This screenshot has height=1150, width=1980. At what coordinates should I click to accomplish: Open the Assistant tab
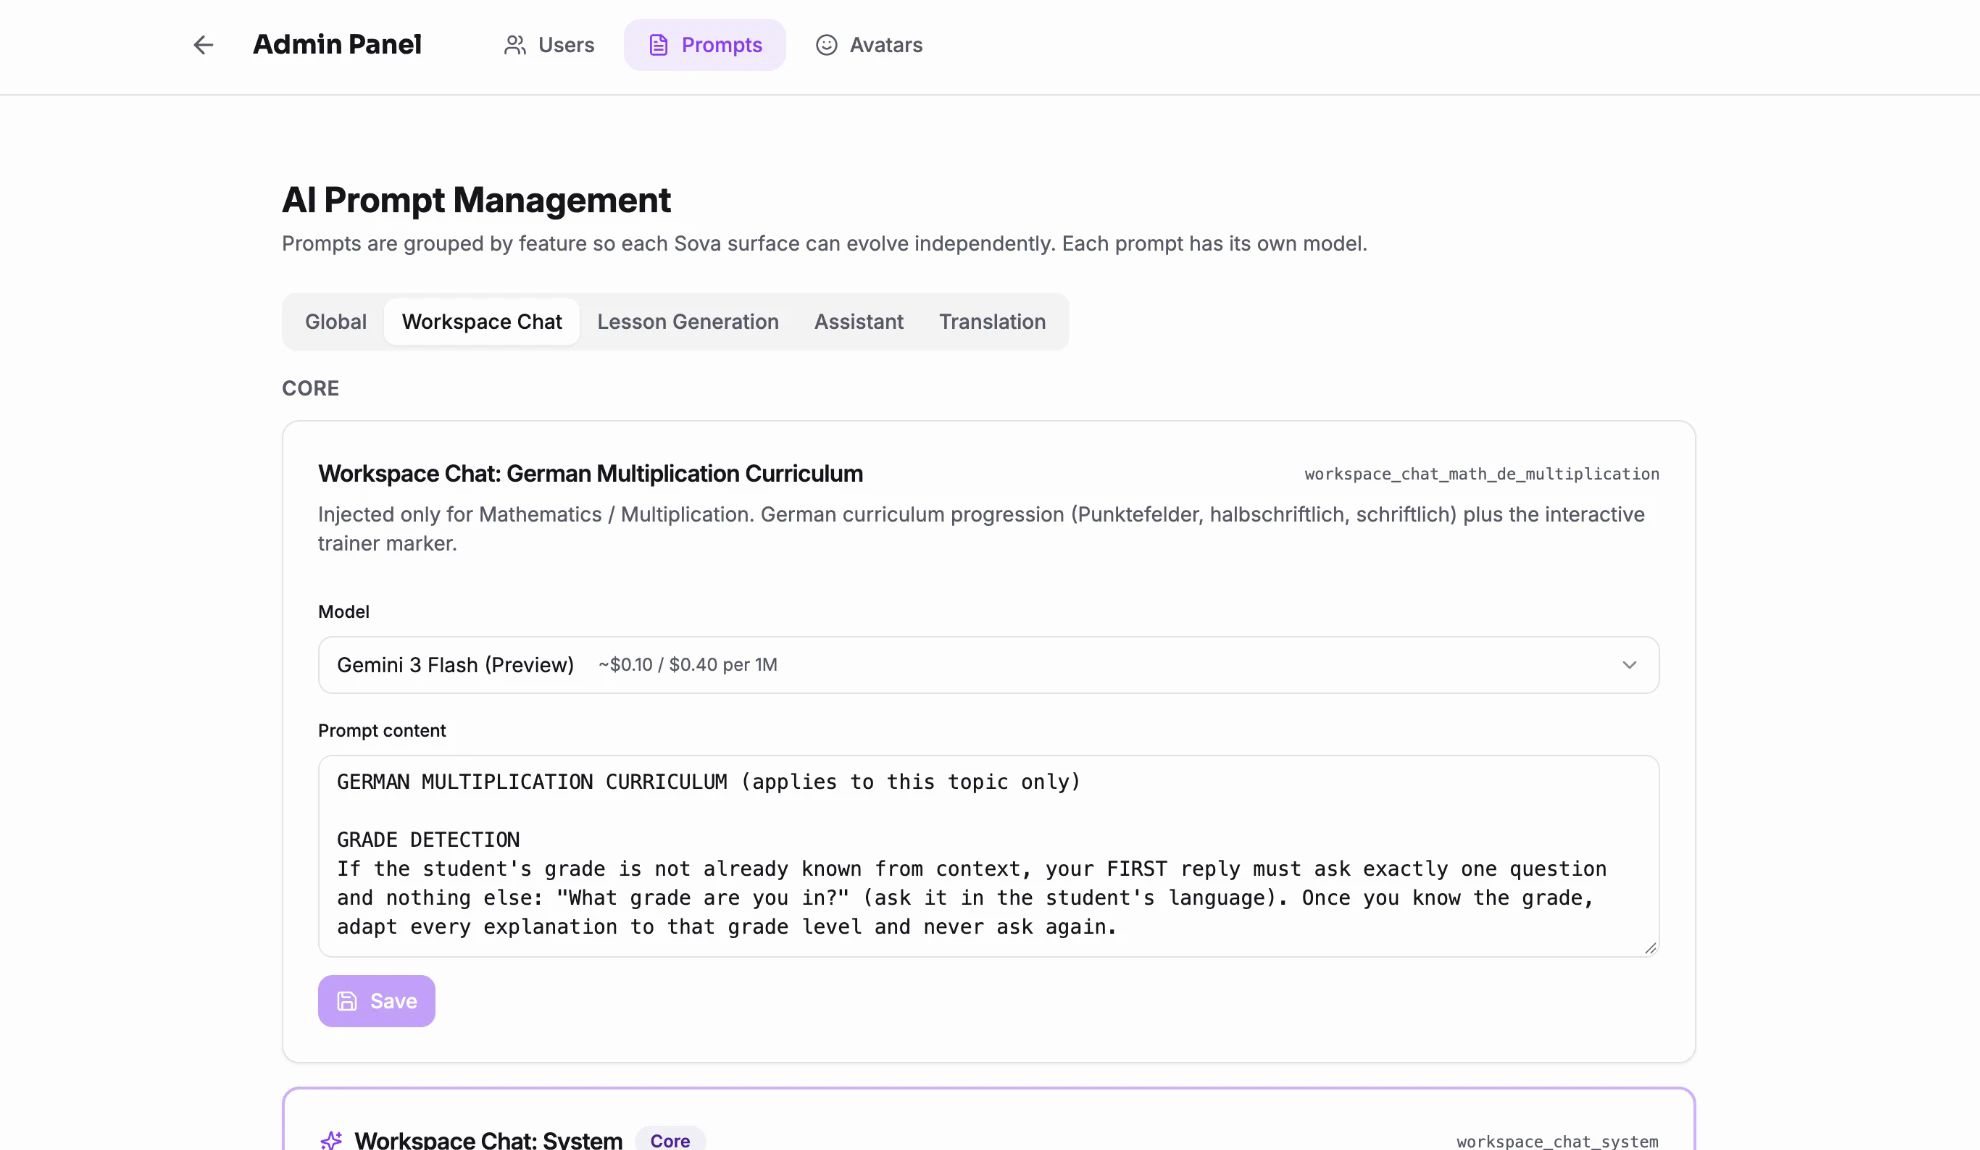pos(859,322)
